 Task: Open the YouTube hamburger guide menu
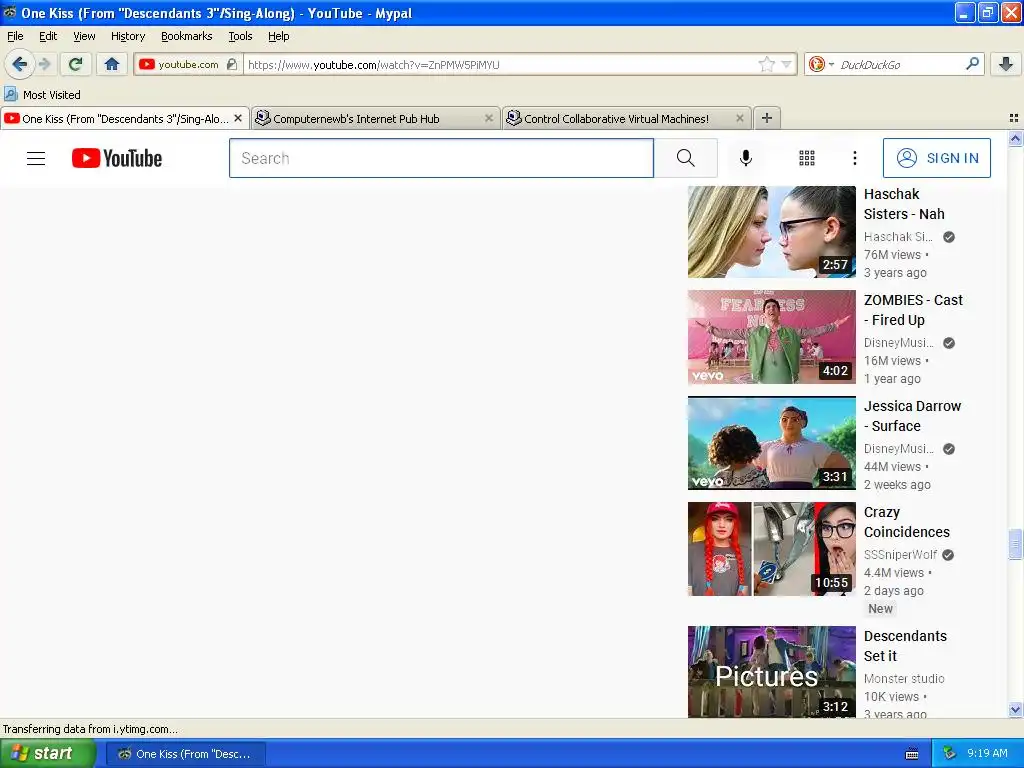pyautogui.click(x=36, y=158)
